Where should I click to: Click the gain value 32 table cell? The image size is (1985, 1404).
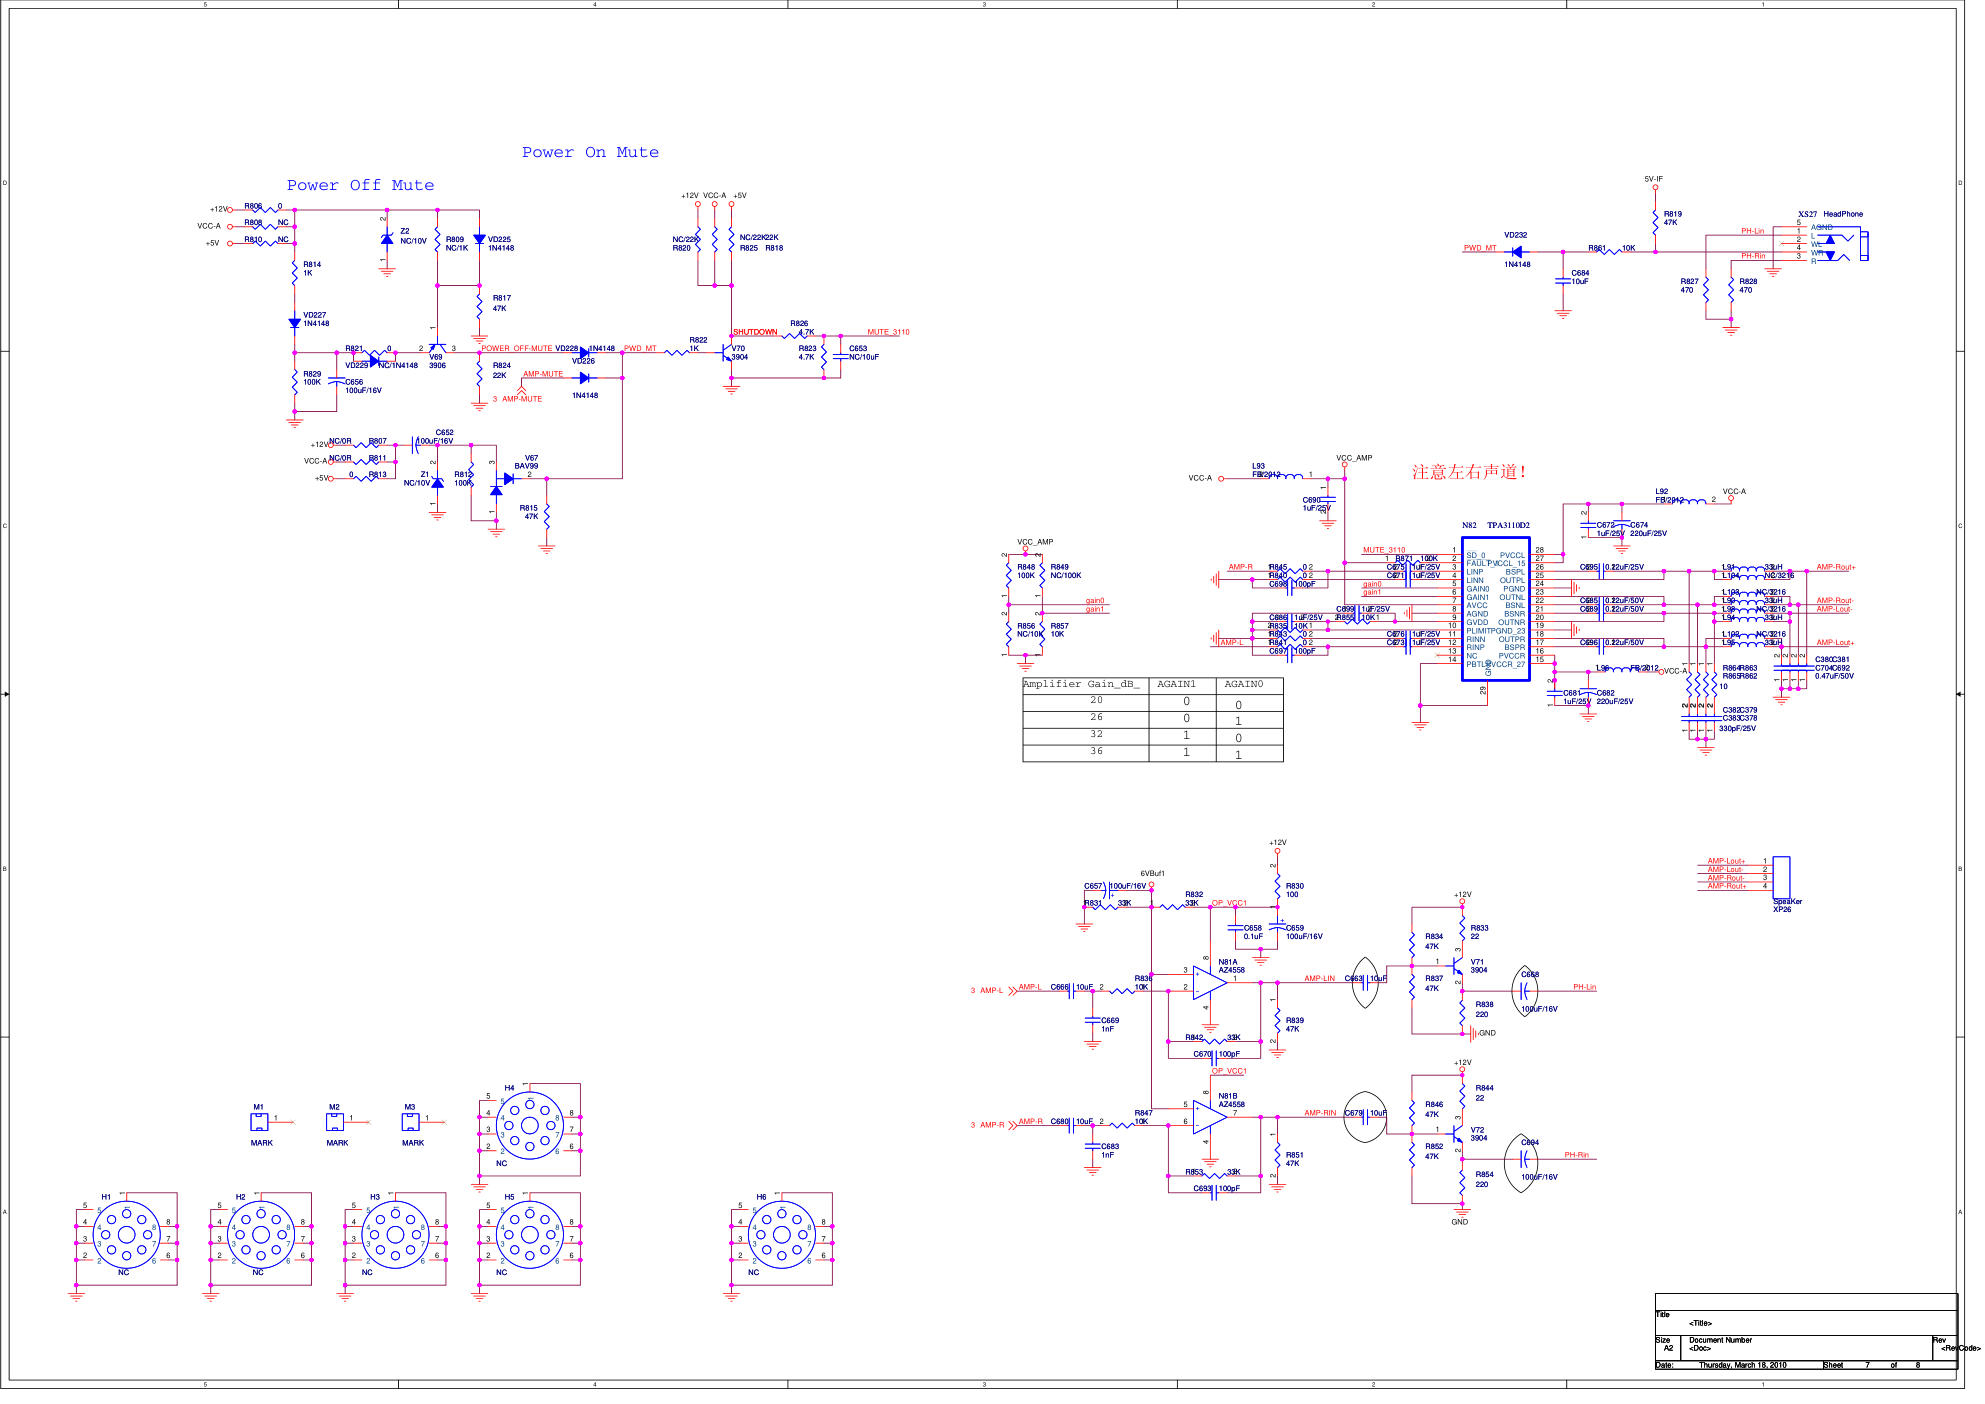(1097, 734)
